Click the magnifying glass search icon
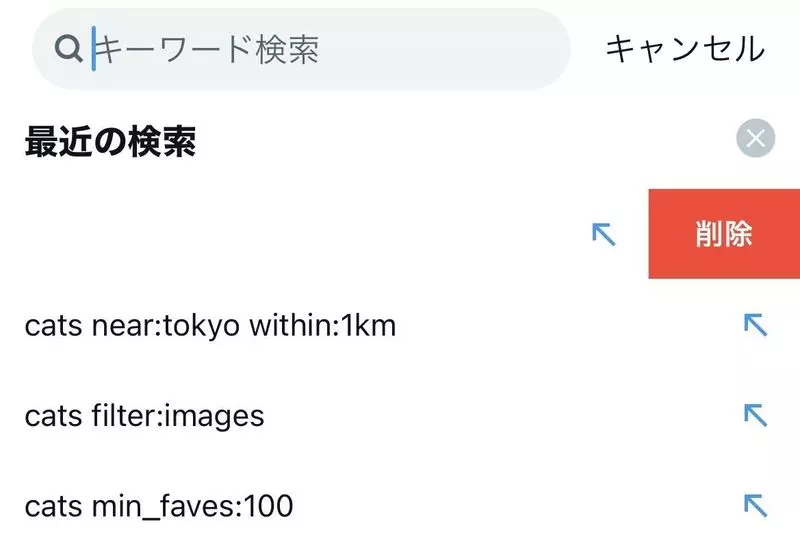The width and height of the screenshot is (800, 550). [68, 50]
